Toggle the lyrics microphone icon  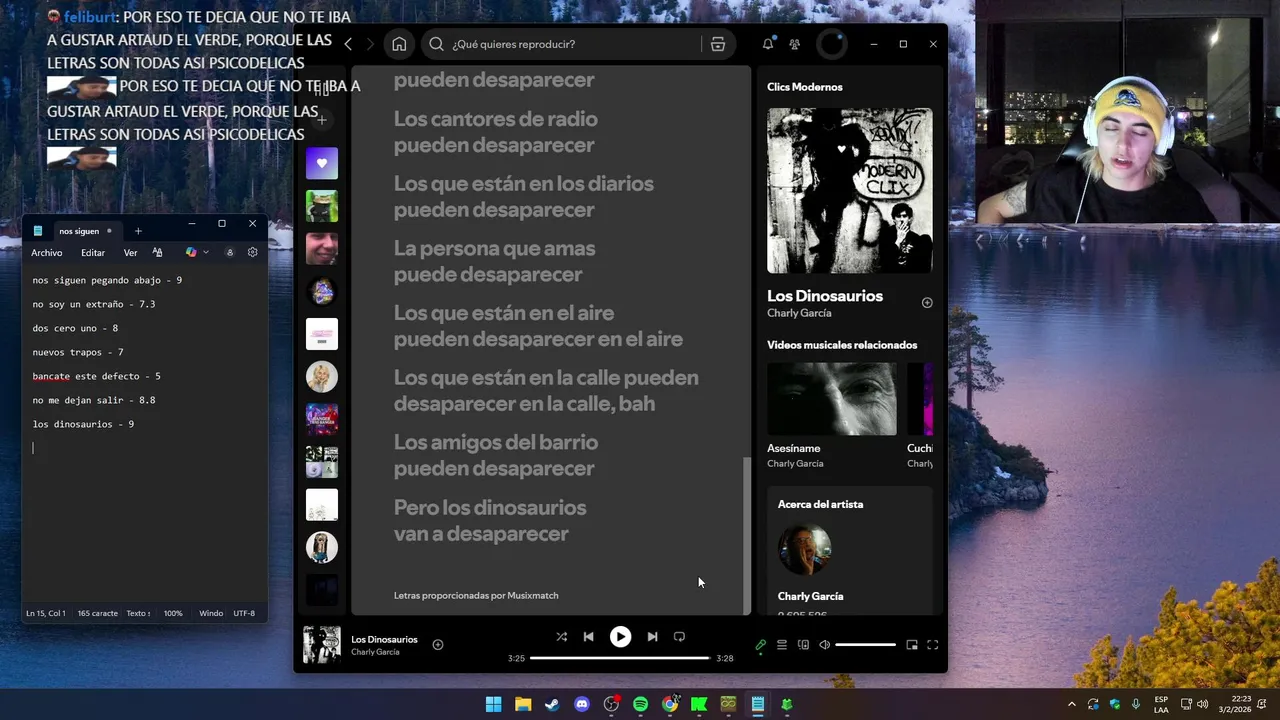click(x=761, y=645)
